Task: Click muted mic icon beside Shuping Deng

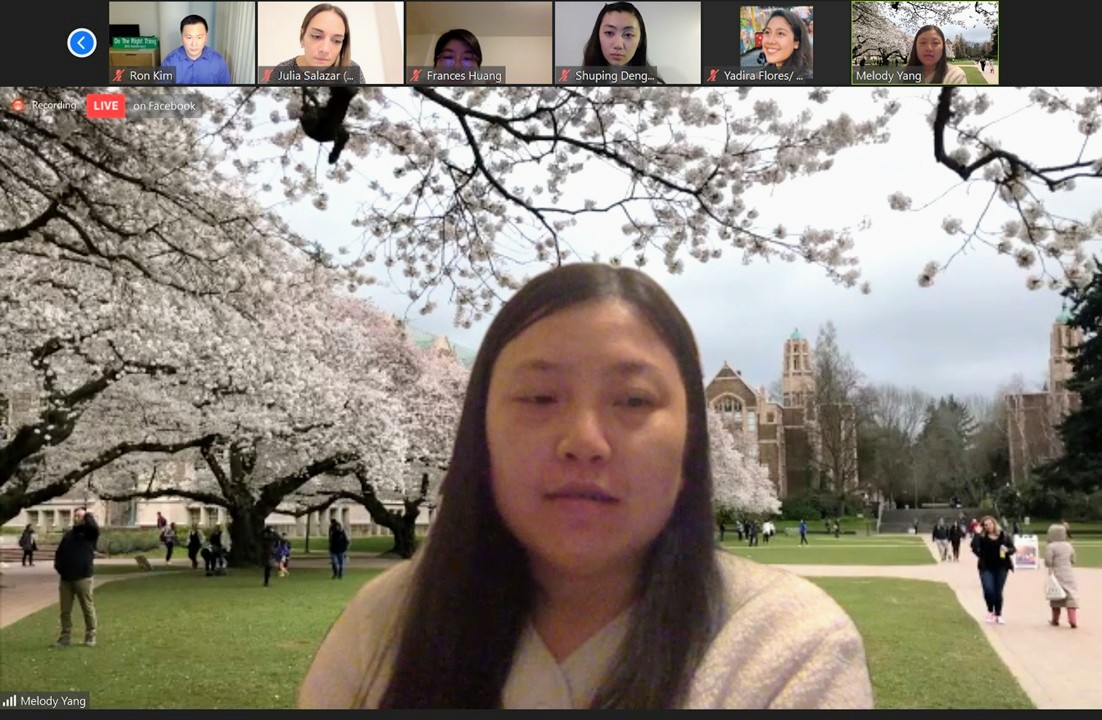Action: 565,76
